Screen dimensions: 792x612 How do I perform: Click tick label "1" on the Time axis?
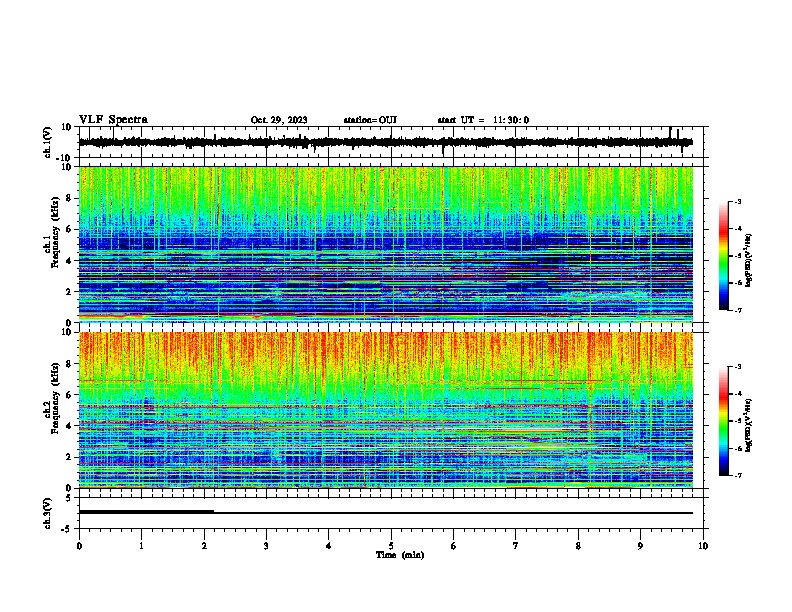[141, 546]
